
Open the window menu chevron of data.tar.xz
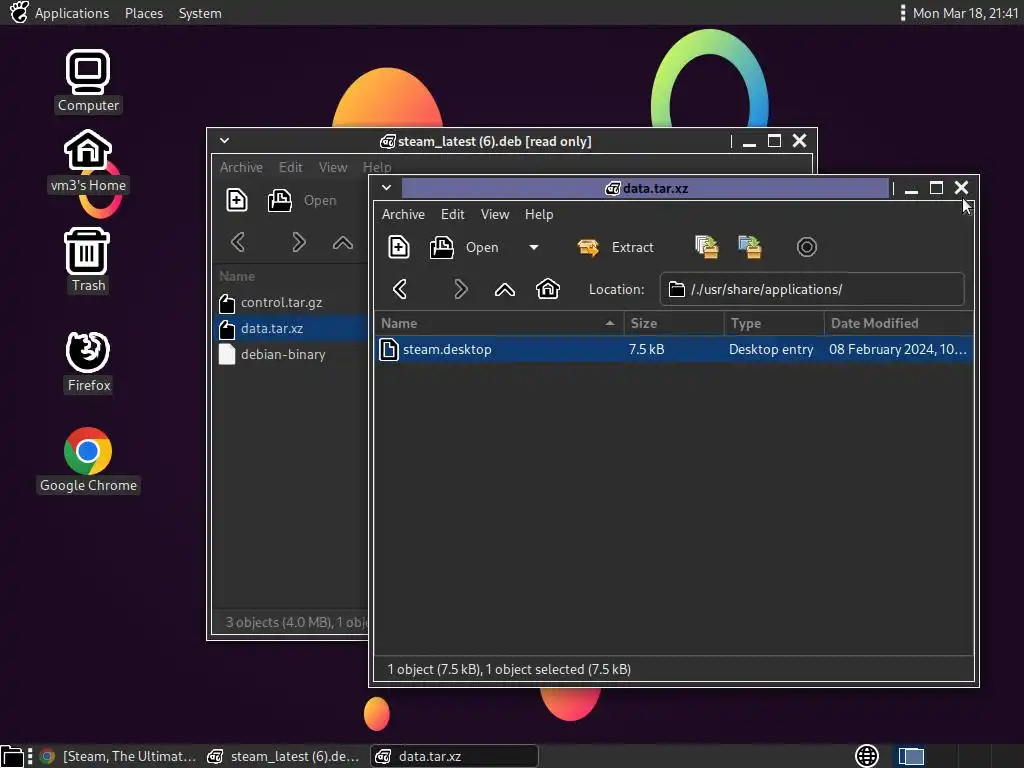pyautogui.click(x=387, y=187)
